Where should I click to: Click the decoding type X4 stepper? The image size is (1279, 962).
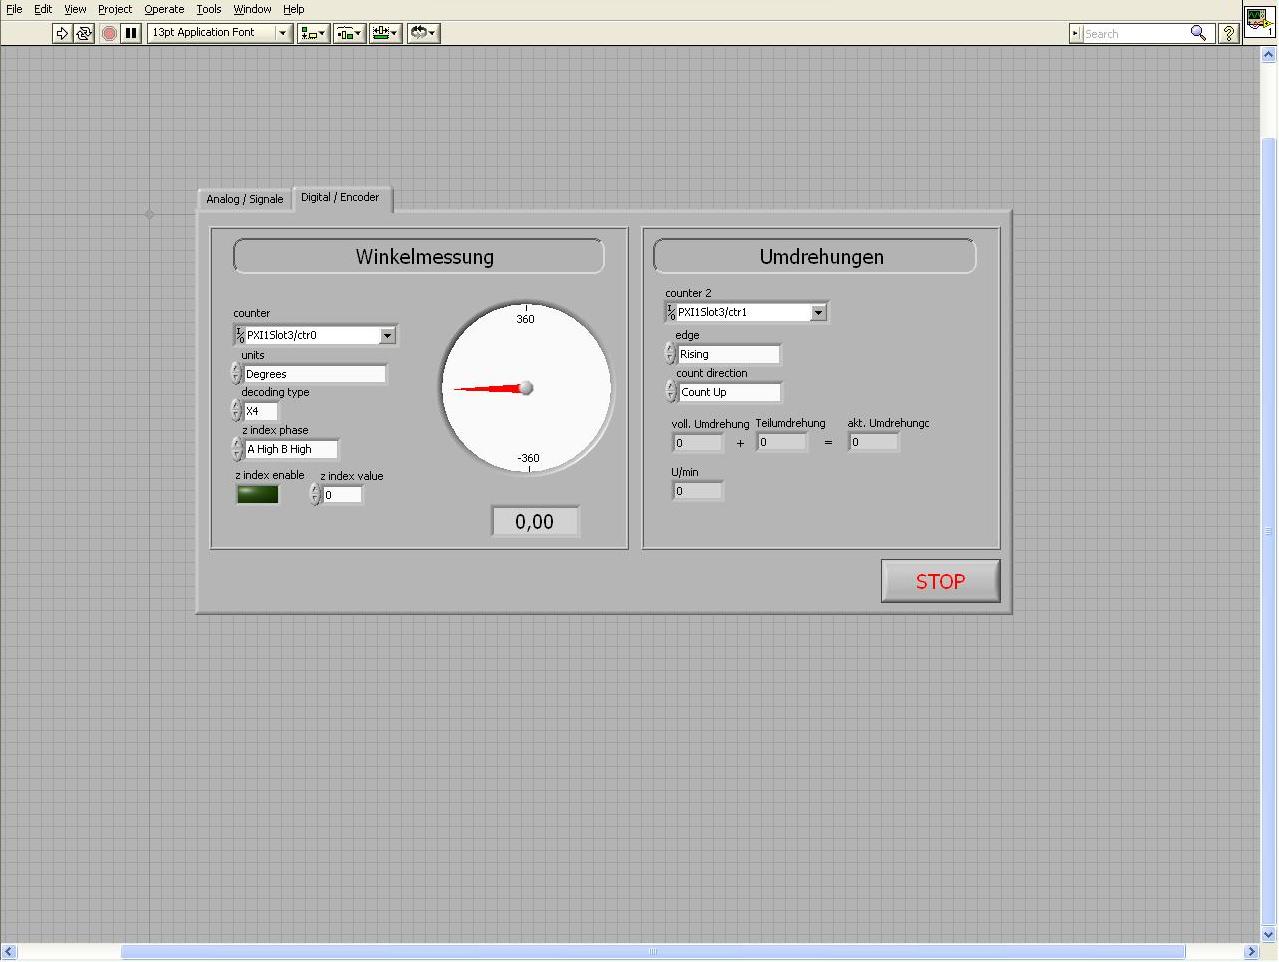[236, 410]
